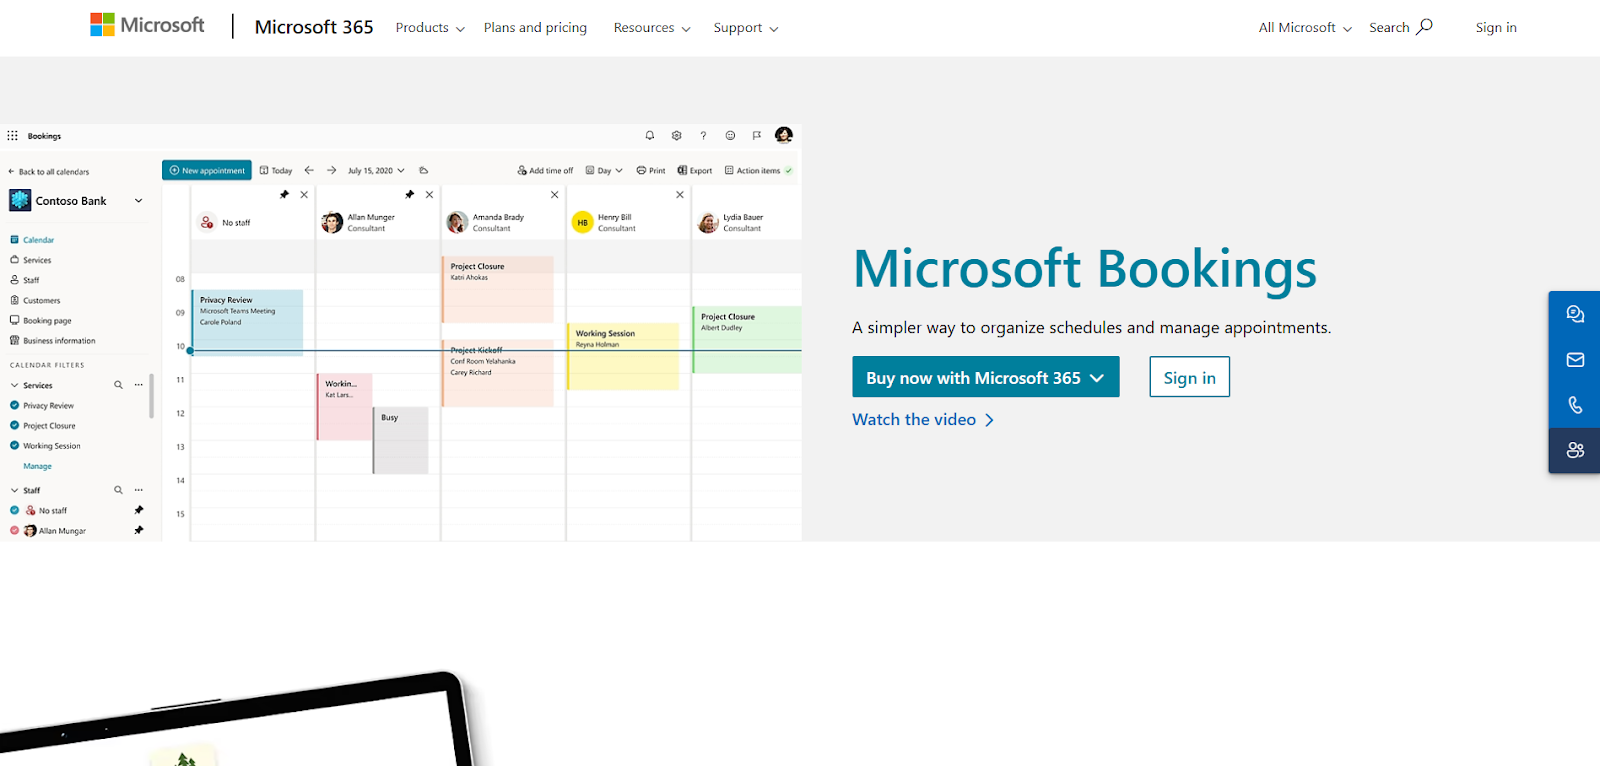Open Plans and pricing
This screenshot has width=1600, height=766.
[x=535, y=28]
